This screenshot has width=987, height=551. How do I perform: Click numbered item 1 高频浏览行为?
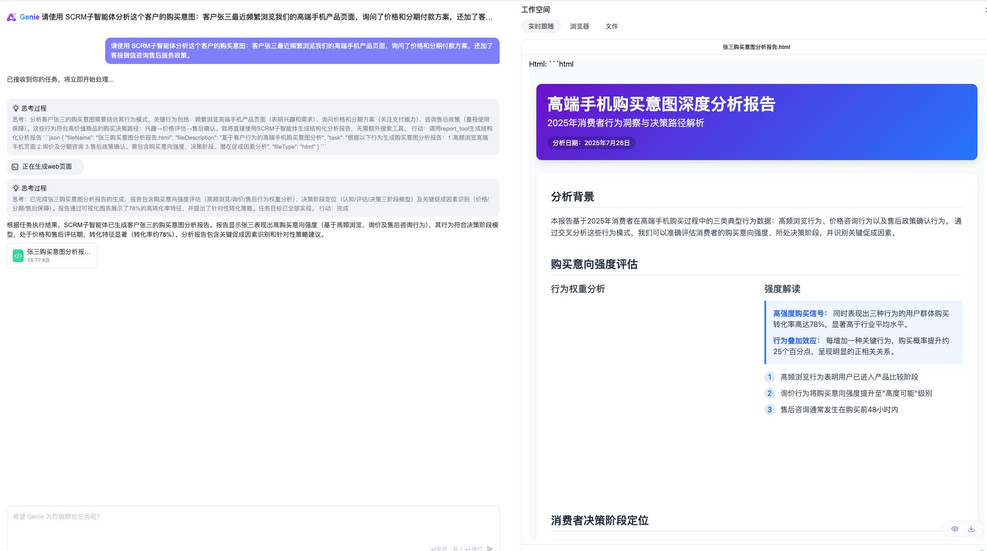tap(842, 377)
